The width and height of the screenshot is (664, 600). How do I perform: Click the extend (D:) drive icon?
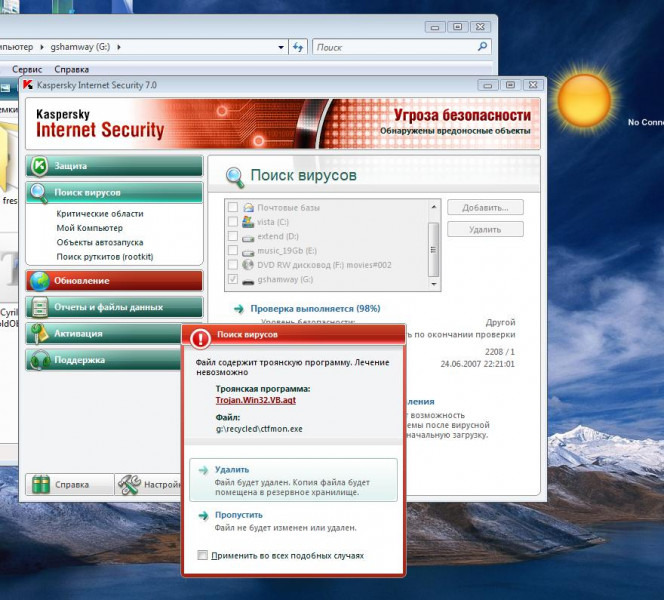click(x=248, y=238)
